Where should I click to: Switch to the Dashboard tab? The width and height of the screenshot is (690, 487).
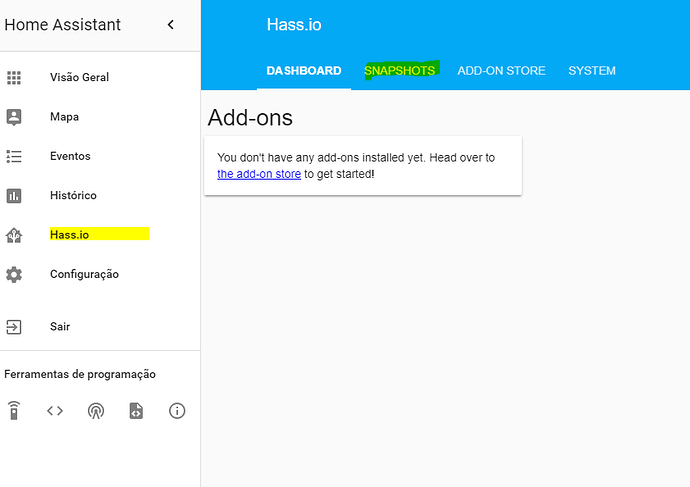click(304, 71)
